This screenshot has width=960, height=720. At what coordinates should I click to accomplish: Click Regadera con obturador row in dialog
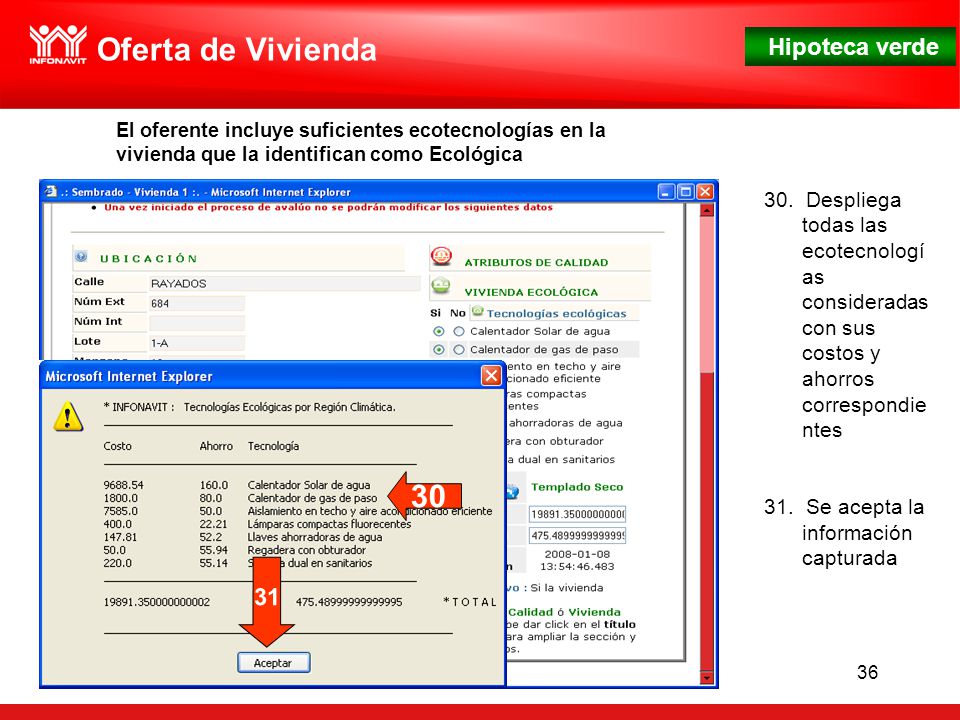306,550
